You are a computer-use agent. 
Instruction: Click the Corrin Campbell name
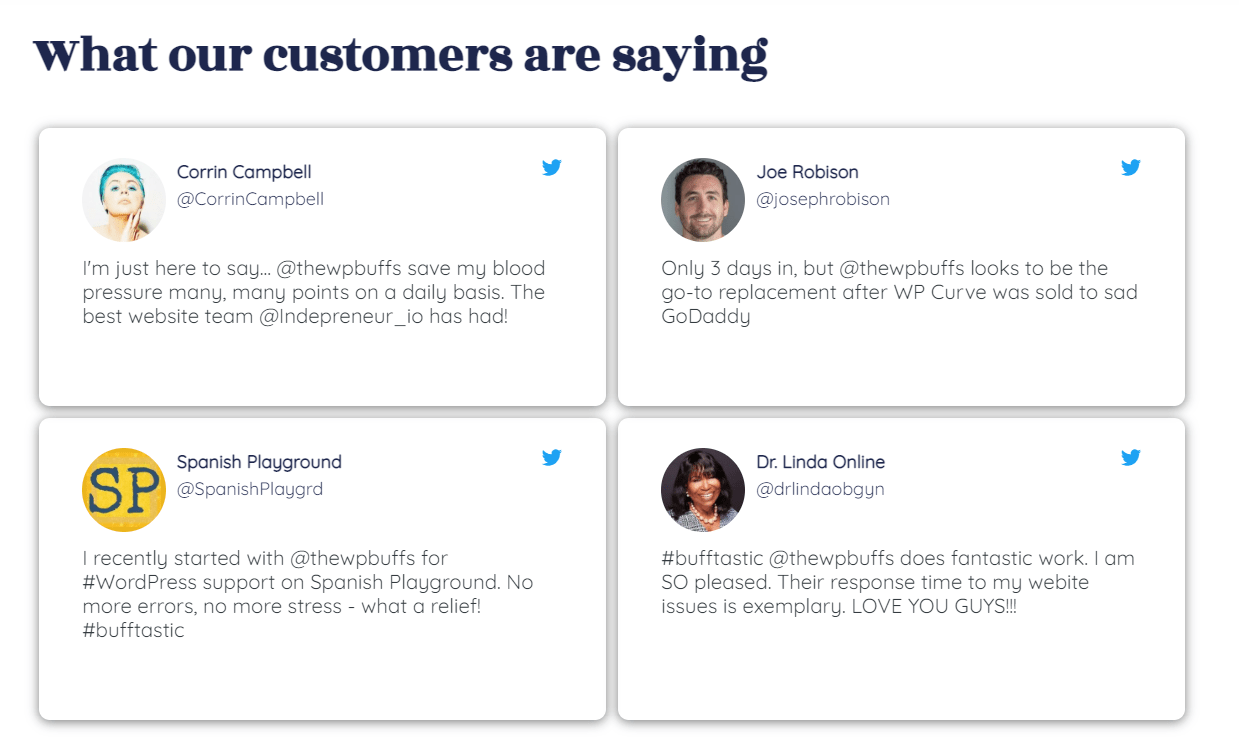pyautogui.click(x=244, y=172)
